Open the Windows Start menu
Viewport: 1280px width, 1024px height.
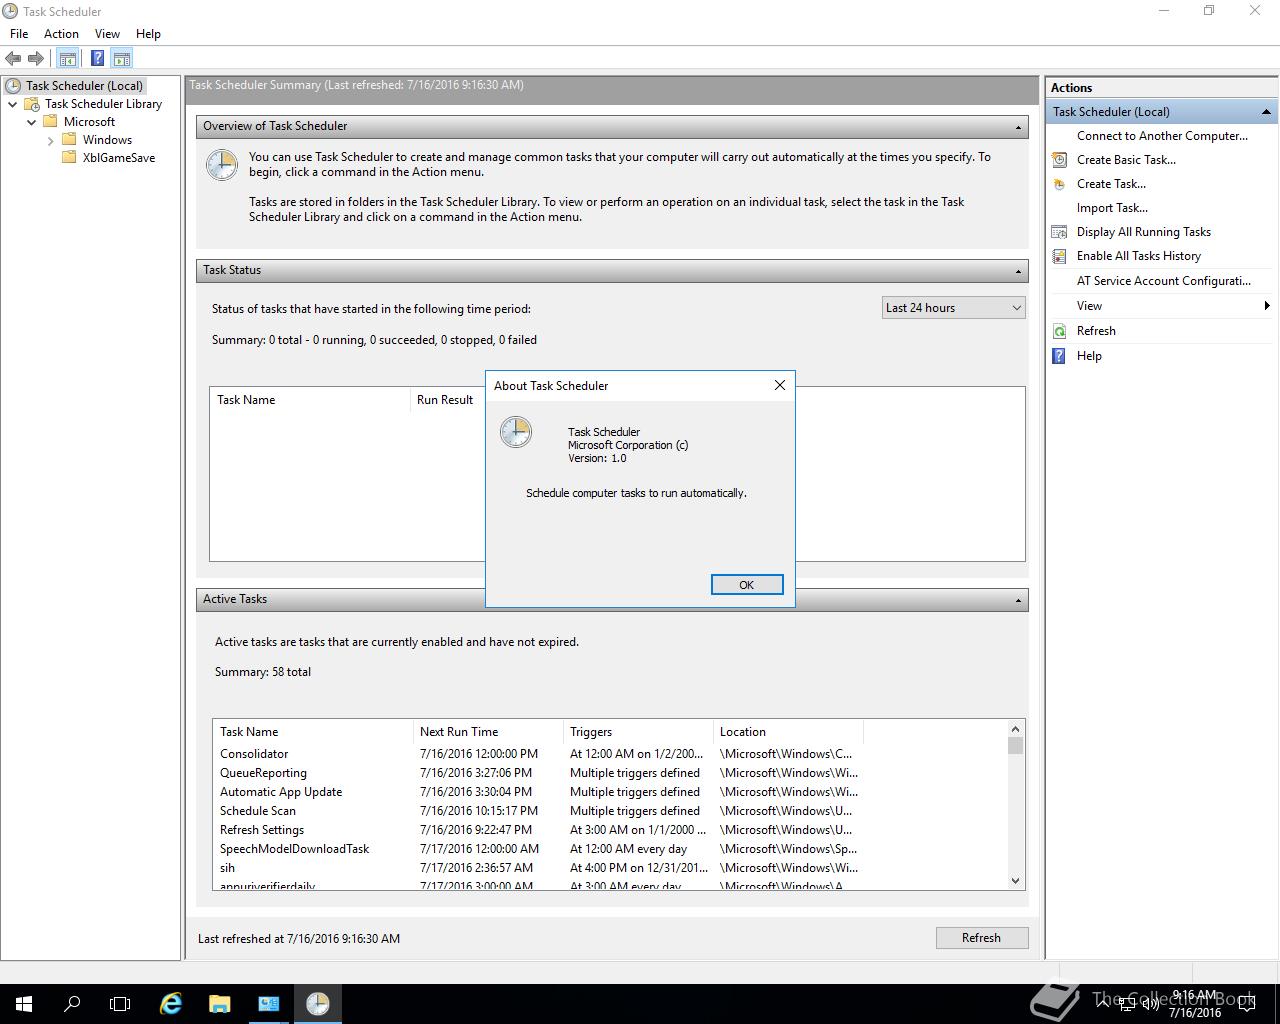24,1004
